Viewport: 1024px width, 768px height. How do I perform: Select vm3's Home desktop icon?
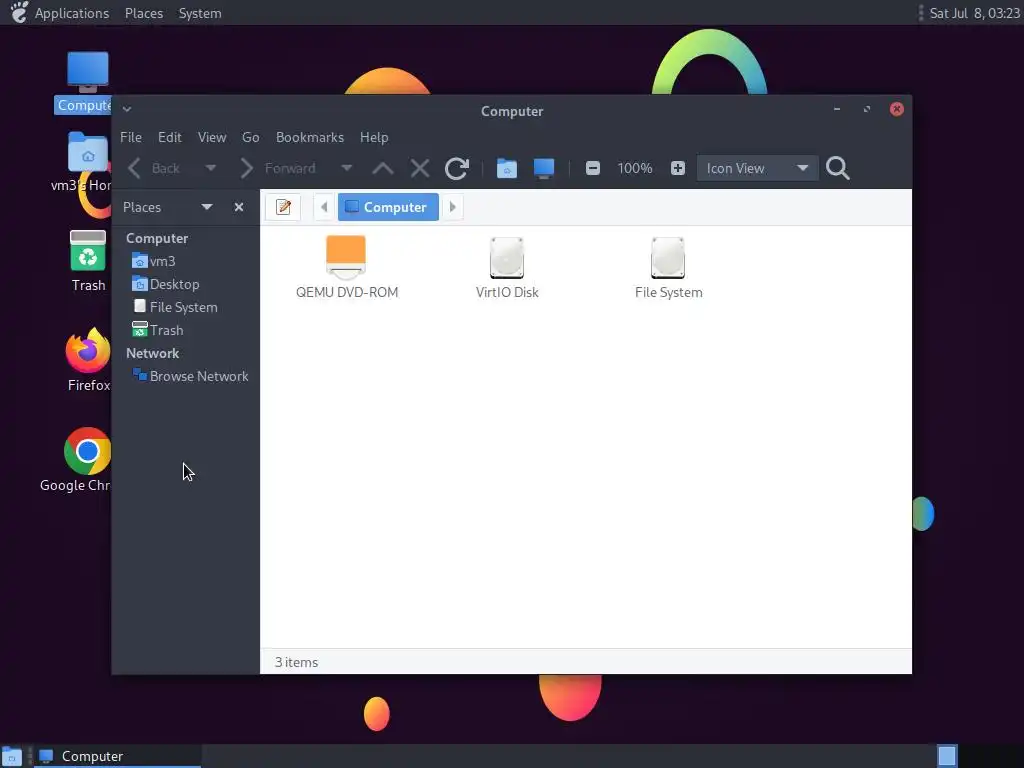(82, 163)
